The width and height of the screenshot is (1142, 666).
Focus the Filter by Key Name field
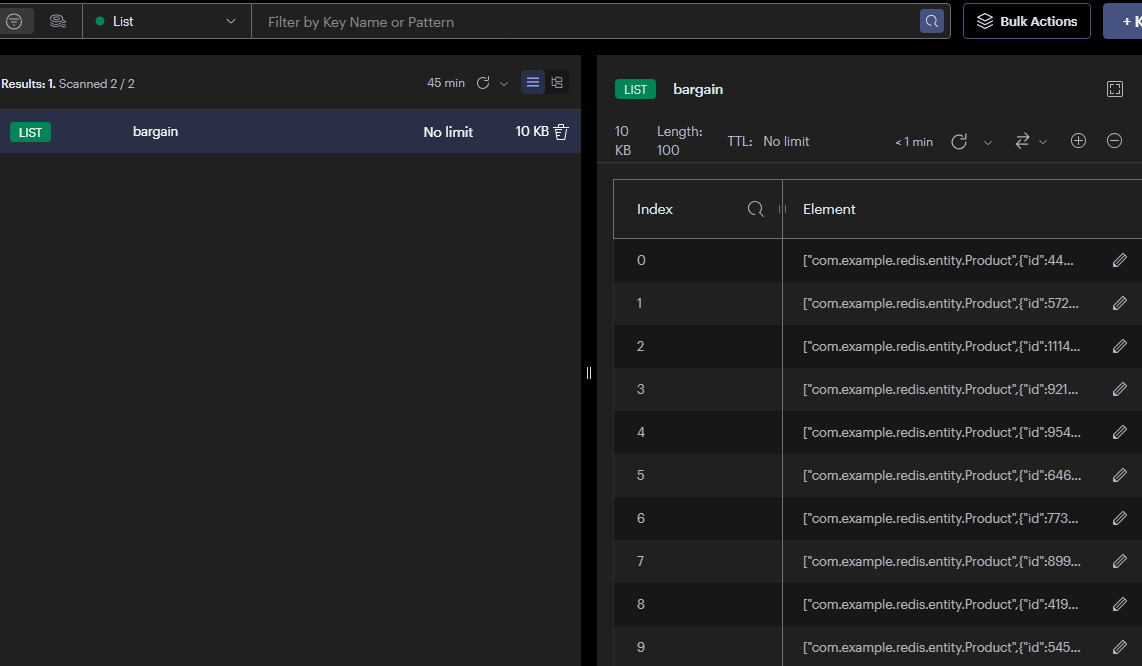pyautogui.click(x=590, y=21)
